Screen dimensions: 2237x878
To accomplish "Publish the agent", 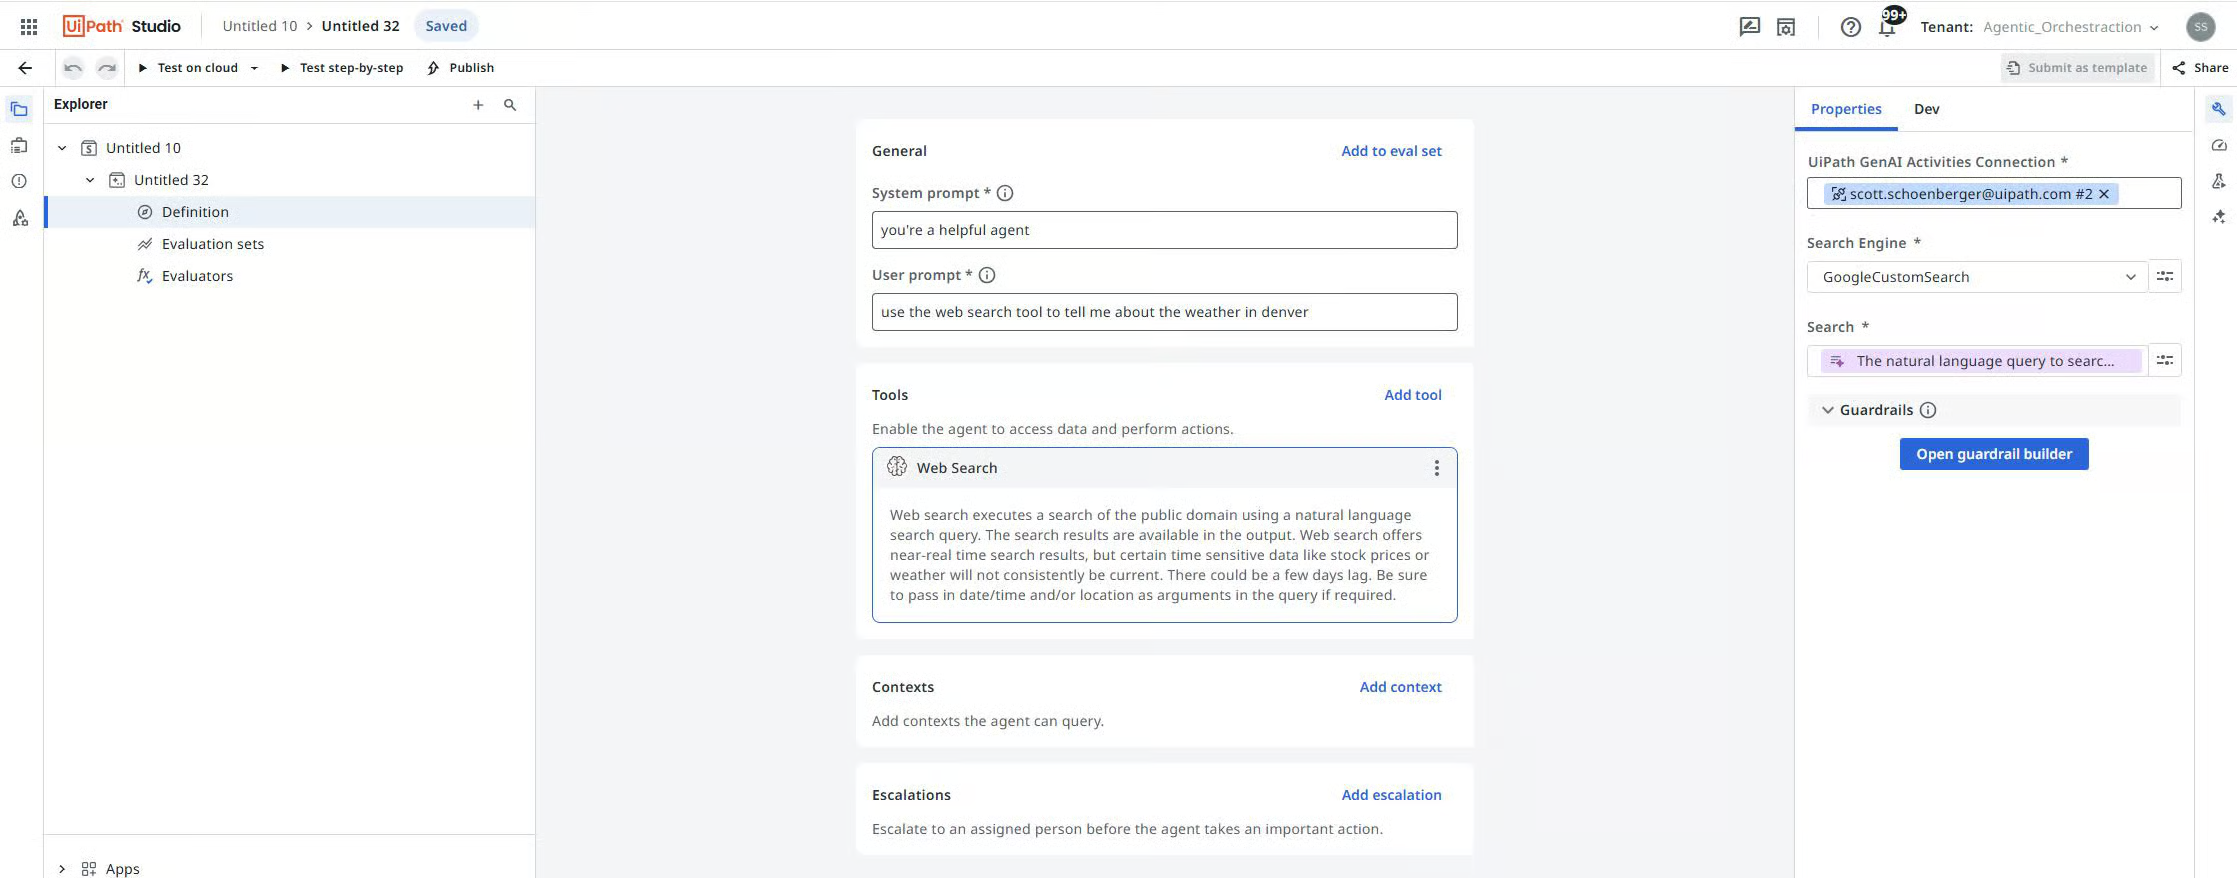I will 461,68.
